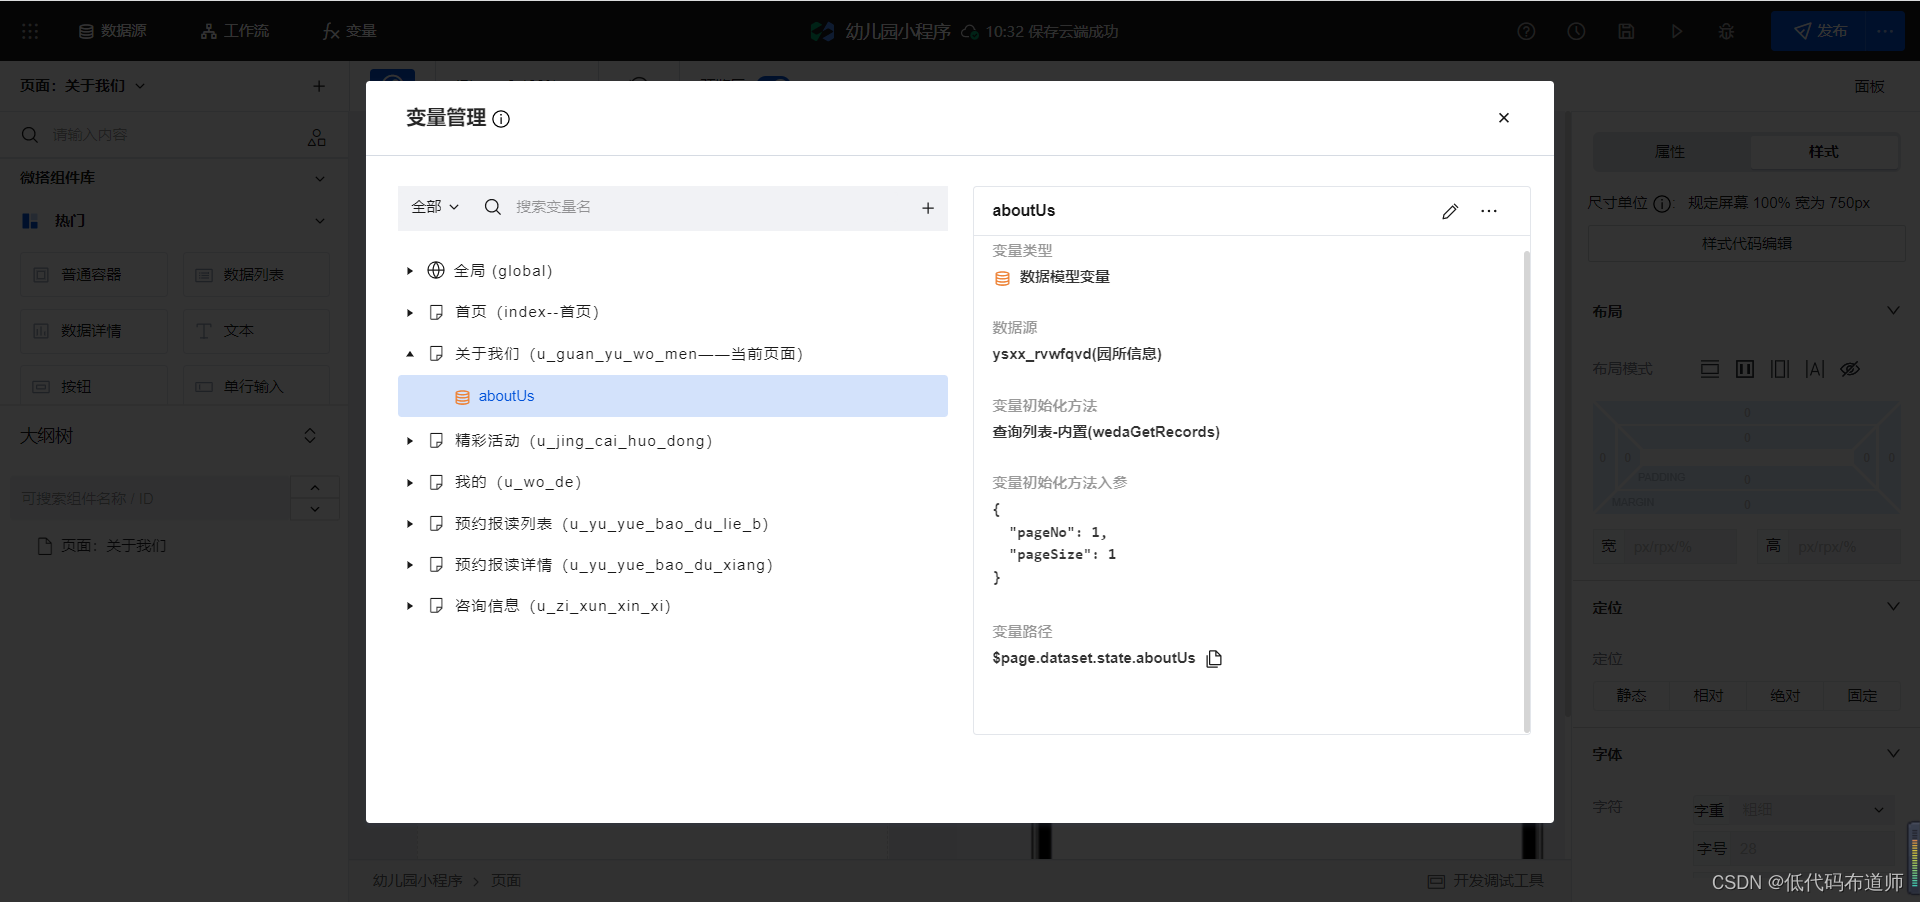Screen dimensions: 1920x902
Task: Click the 发布 publish button
Action: click(1820, 31)
